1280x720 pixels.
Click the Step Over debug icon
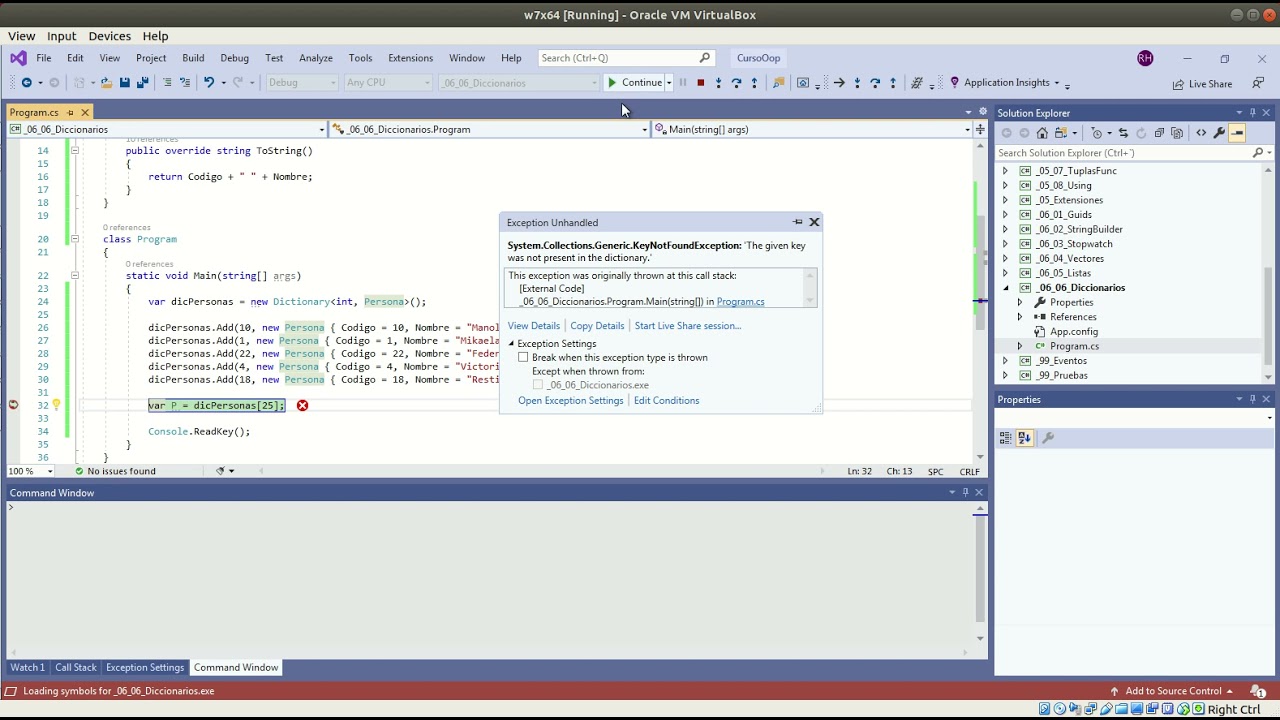(736, 83)
